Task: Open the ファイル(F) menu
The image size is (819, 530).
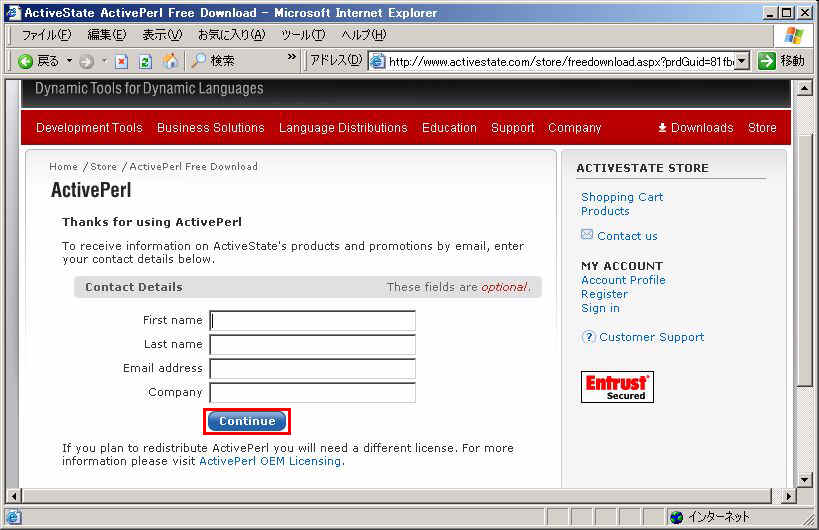Action: [46, 35]
